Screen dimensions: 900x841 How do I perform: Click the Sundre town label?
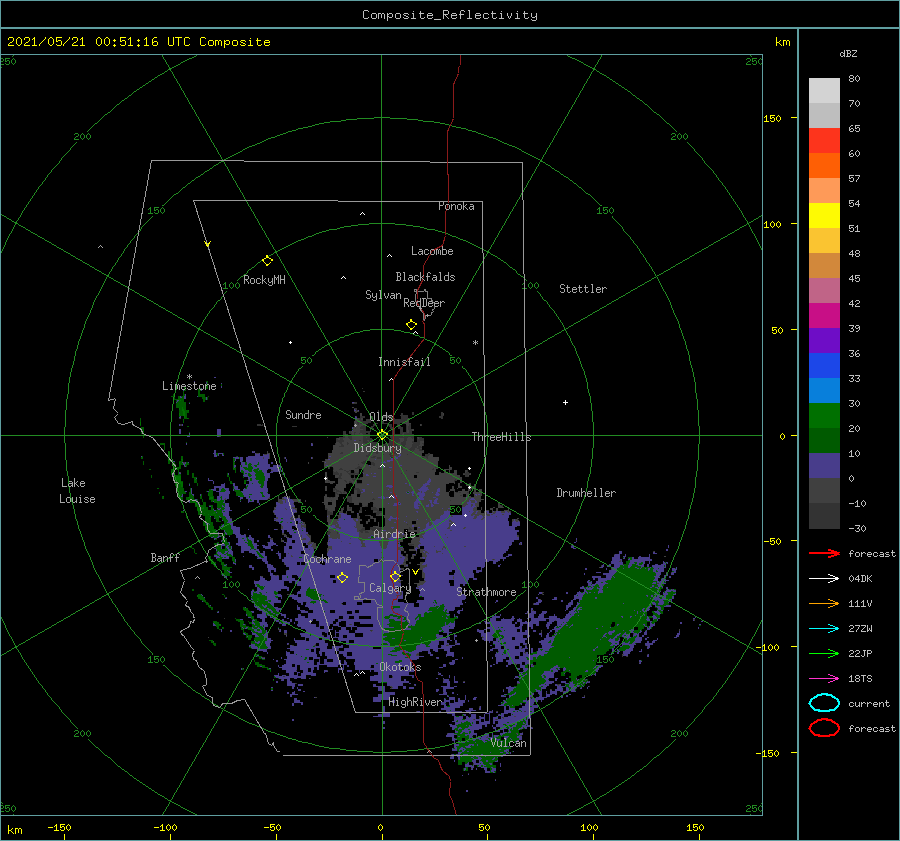pyautogui.click(x=303, y=414)
